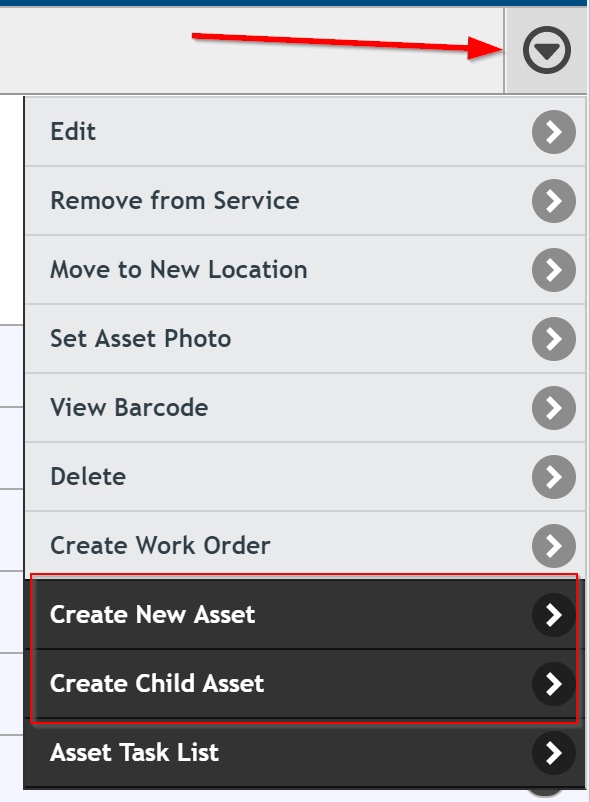This screenshot has height=802, width=590.
Task: Choose Remove from Service option
Action: pos(305,201)
